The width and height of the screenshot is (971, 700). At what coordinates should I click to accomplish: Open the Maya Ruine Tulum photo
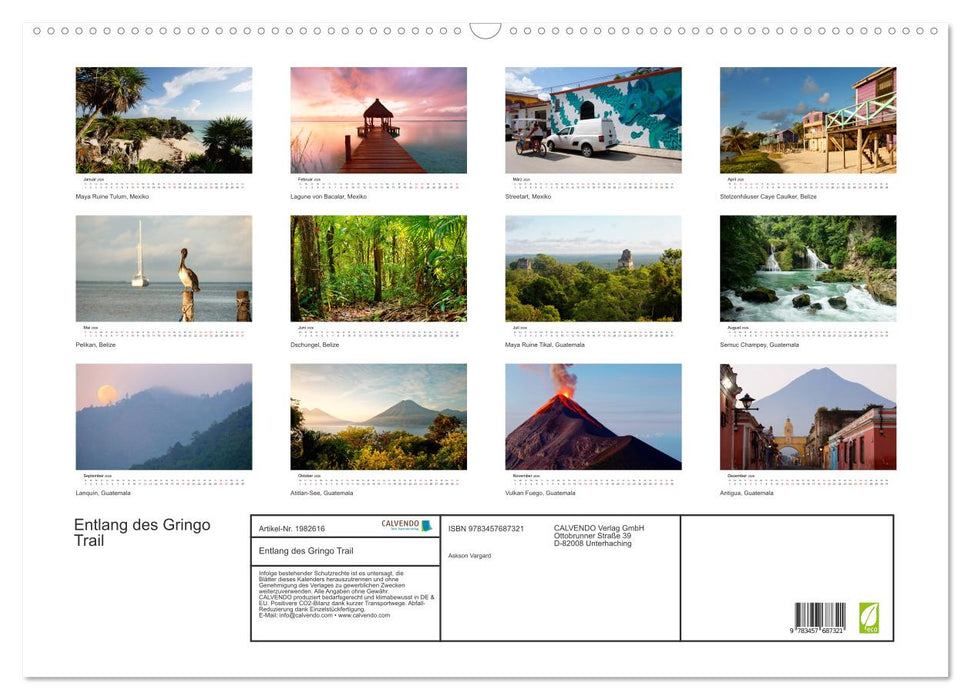pyautogui.click(x=164, y=120)
